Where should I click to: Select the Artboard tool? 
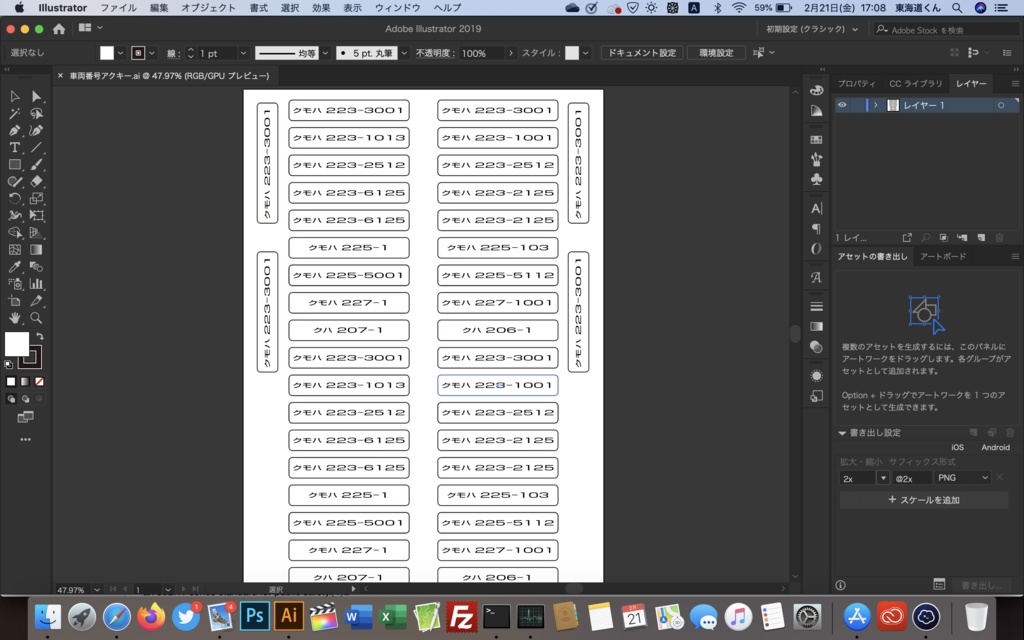14,300
